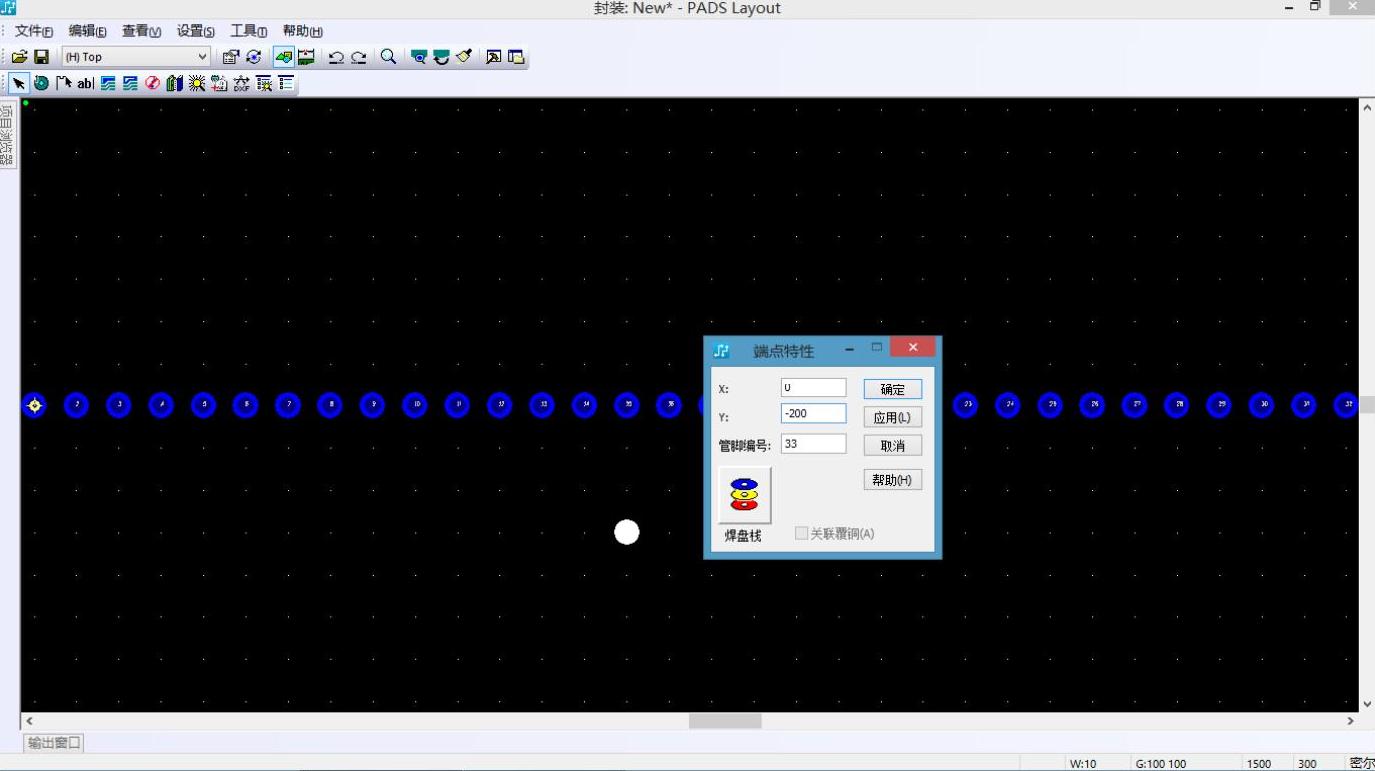
Task: Click the Open file folder icon
Action: point(19,57)
